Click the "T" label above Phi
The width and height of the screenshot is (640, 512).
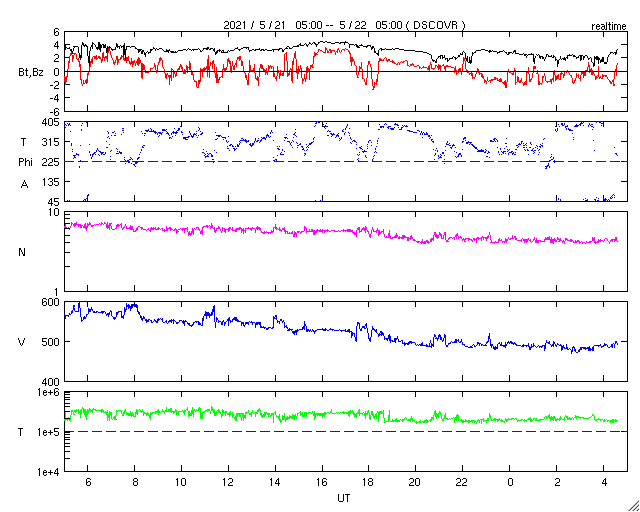[x=24, y=142]
